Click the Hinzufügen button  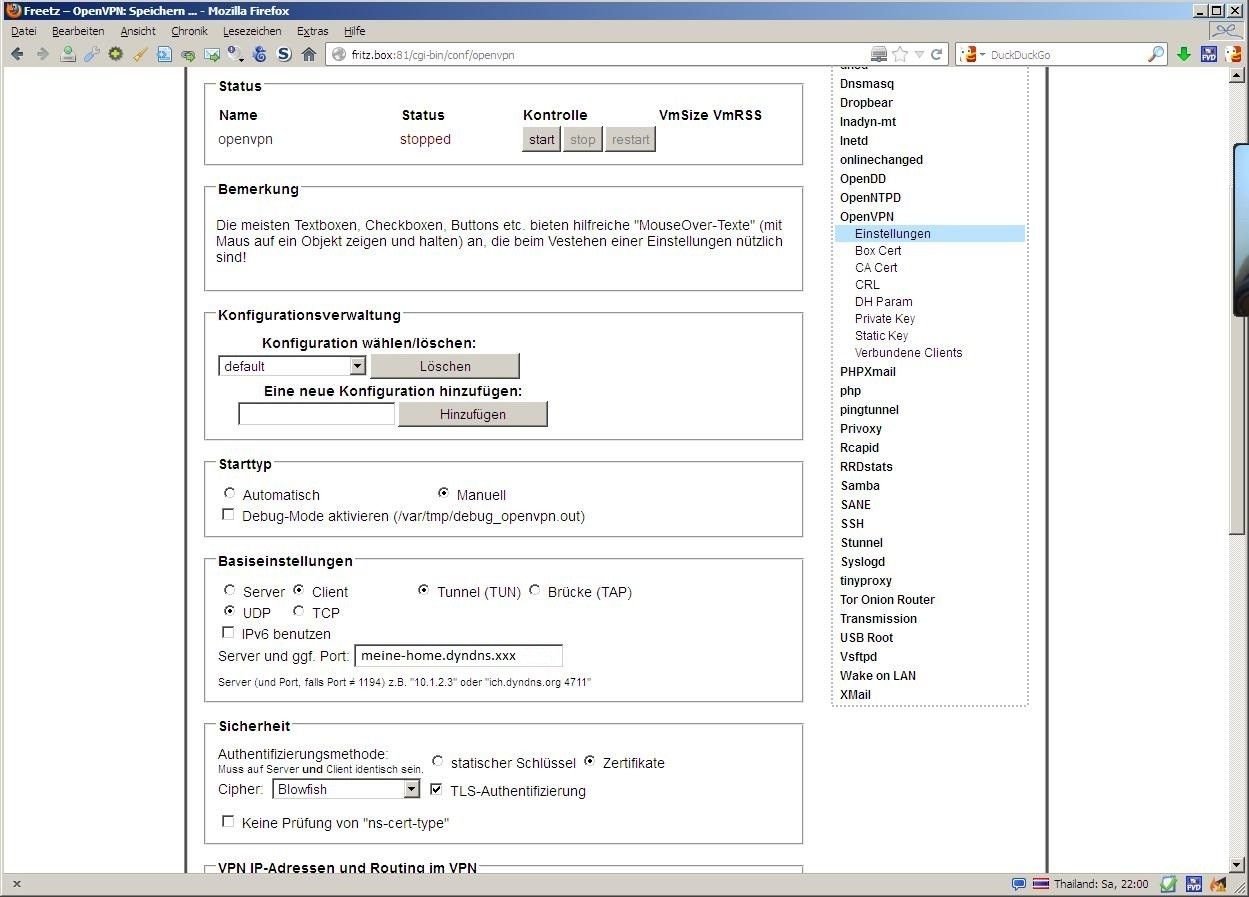coord(473,414)
